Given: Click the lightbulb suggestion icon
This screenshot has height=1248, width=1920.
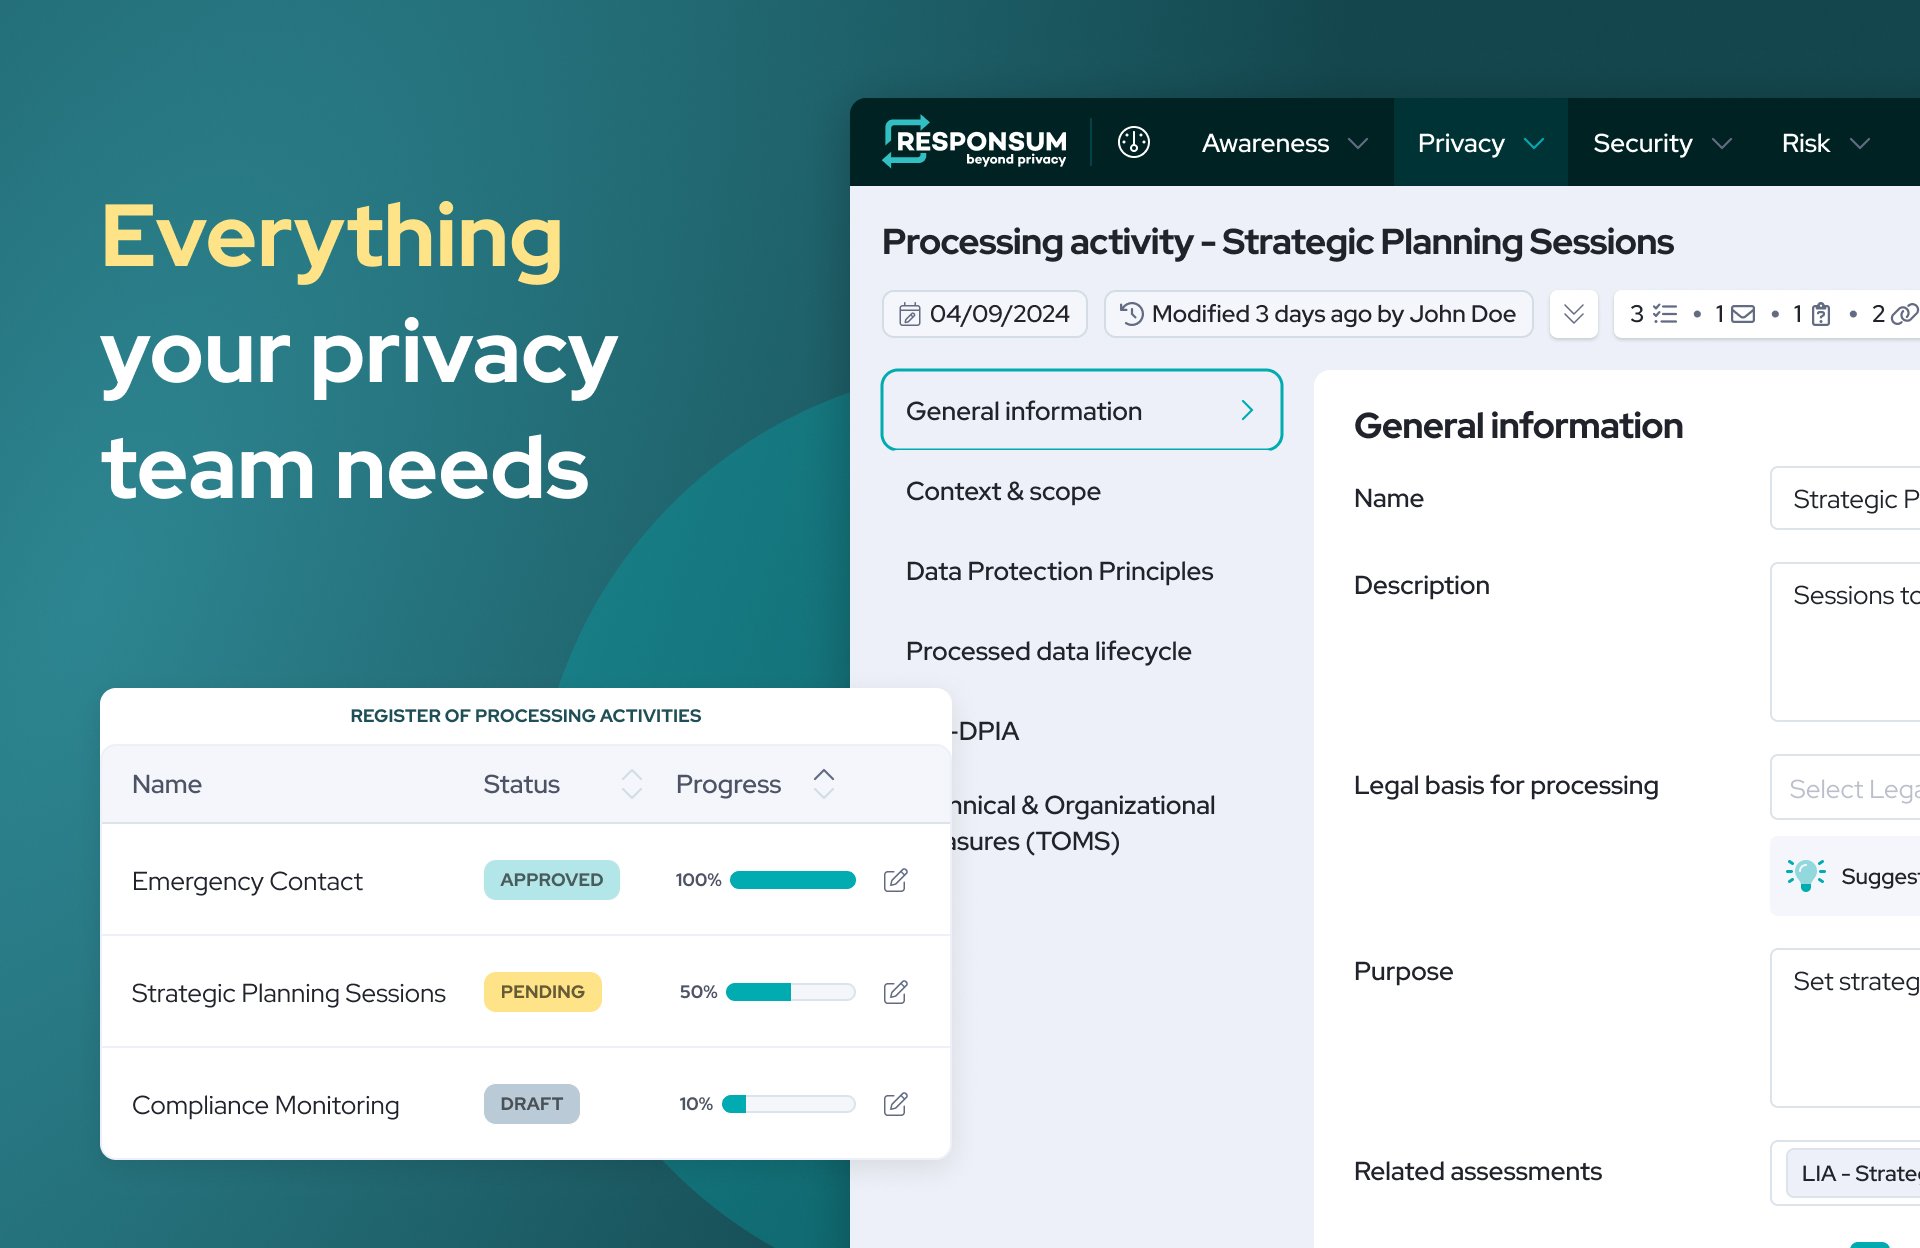Looking at the screenshot, I should click(1805, 875).
